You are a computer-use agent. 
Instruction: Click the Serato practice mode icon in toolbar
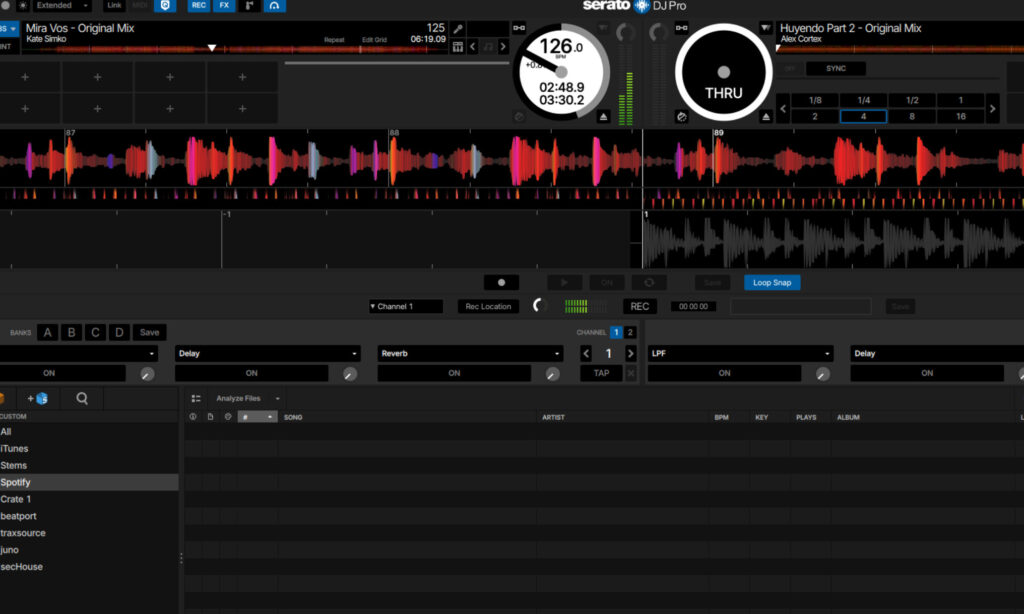pos(163,6)
